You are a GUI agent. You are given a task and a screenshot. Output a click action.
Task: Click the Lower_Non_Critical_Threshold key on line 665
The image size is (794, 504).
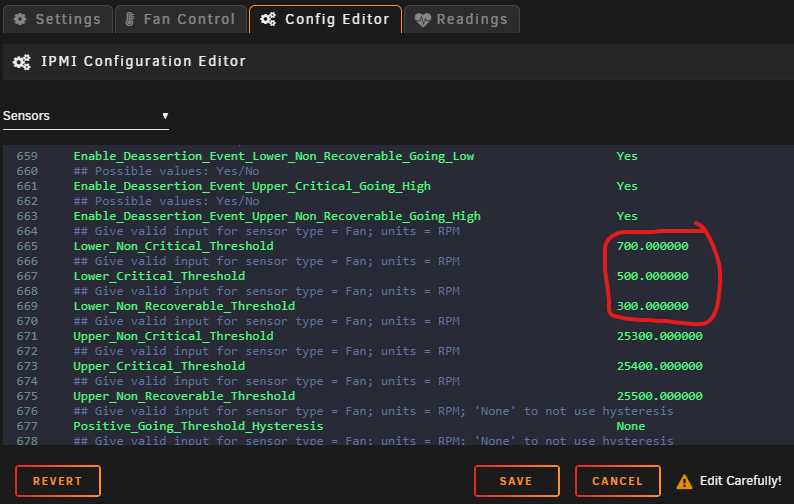pyautogui.click(x=173, y=246)
